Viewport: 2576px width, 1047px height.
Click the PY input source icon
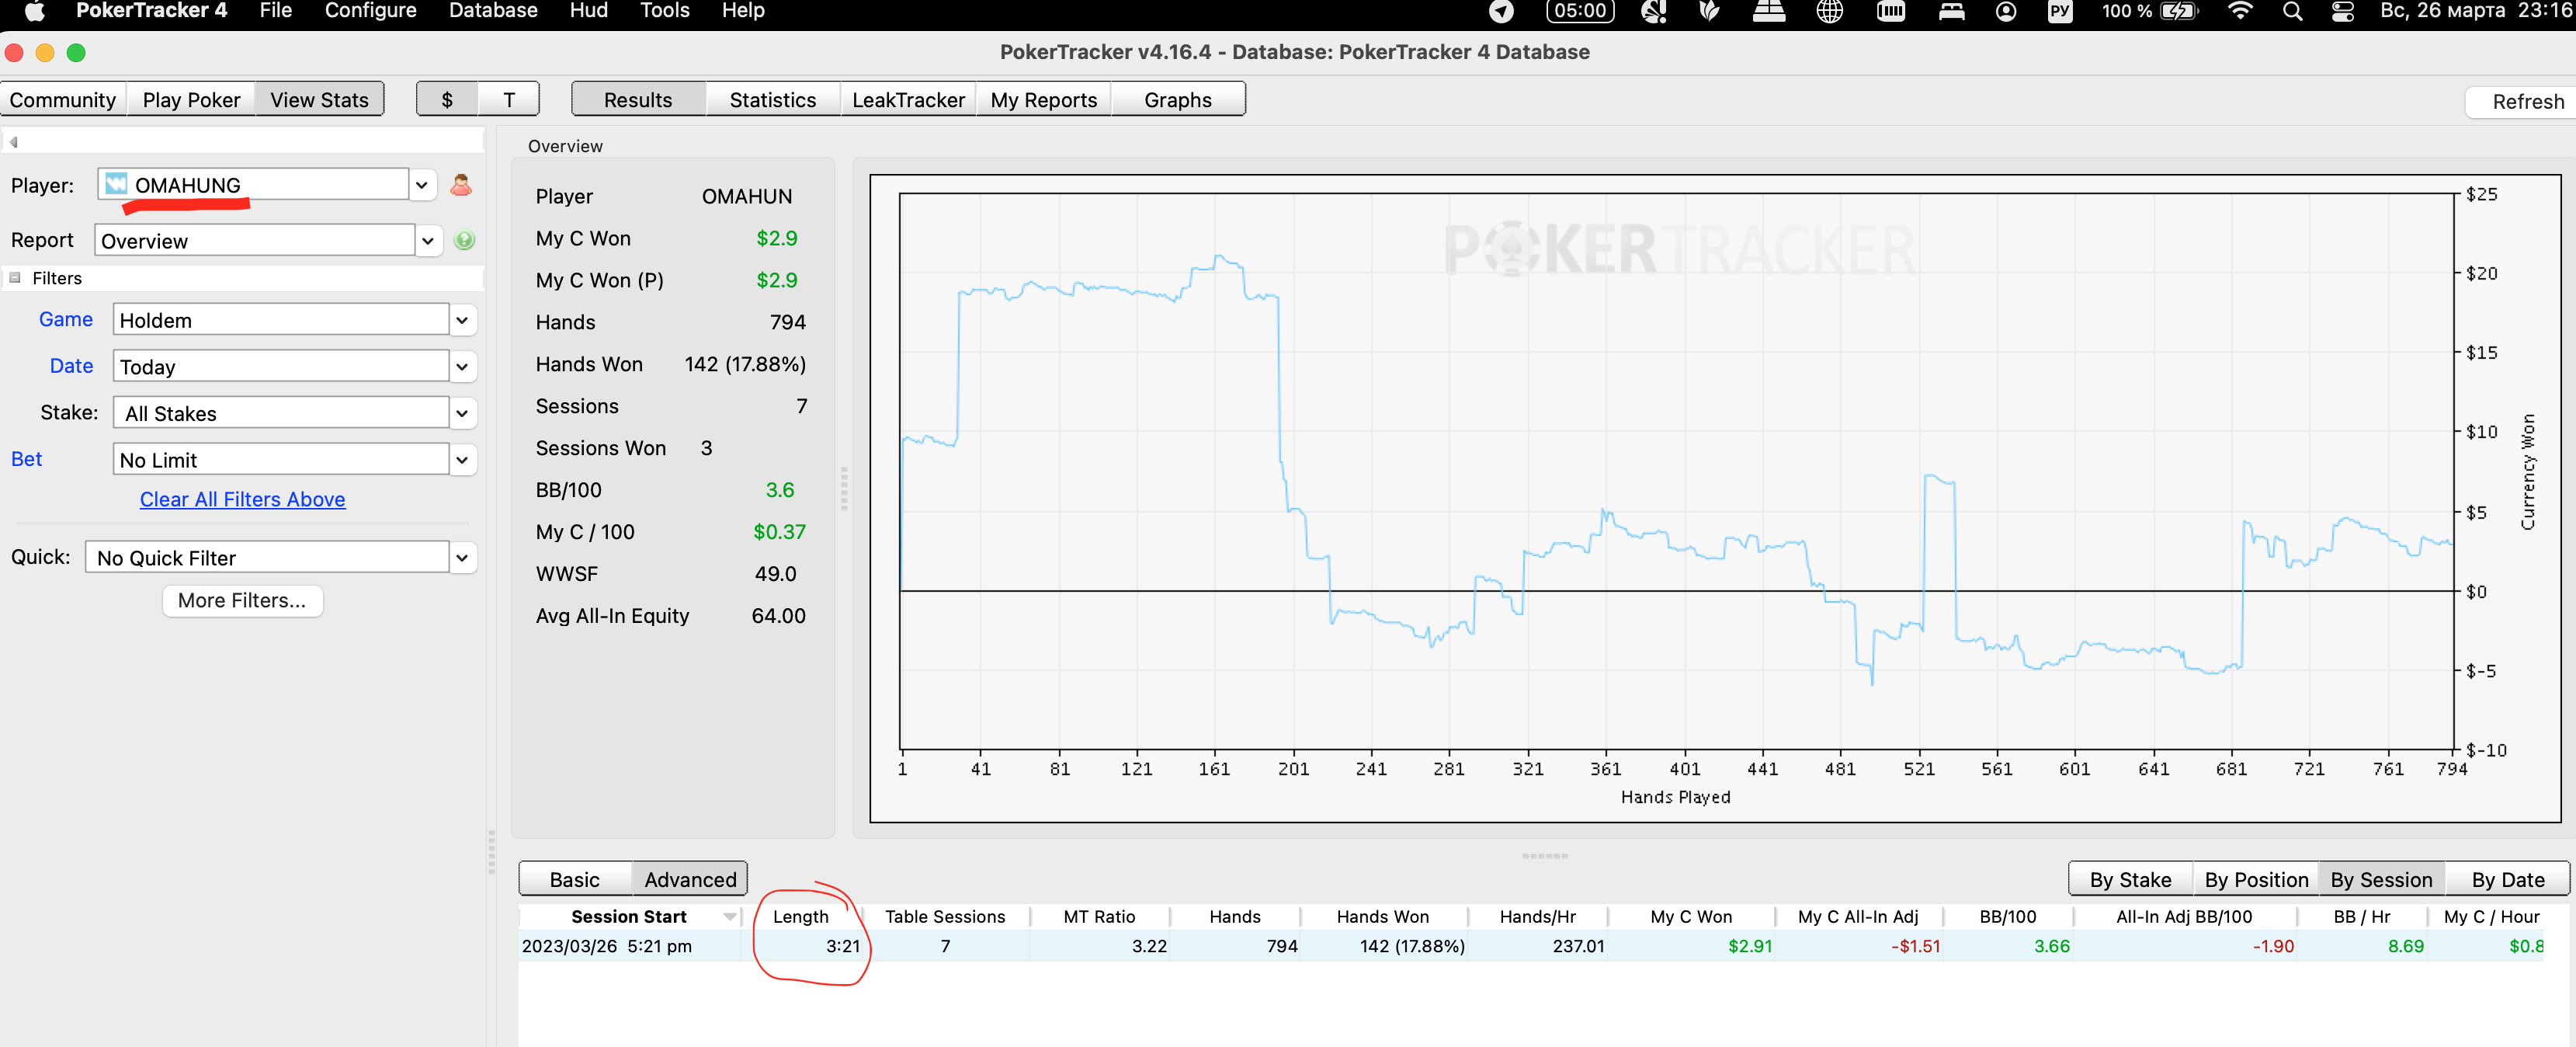tap(2060, 11)
